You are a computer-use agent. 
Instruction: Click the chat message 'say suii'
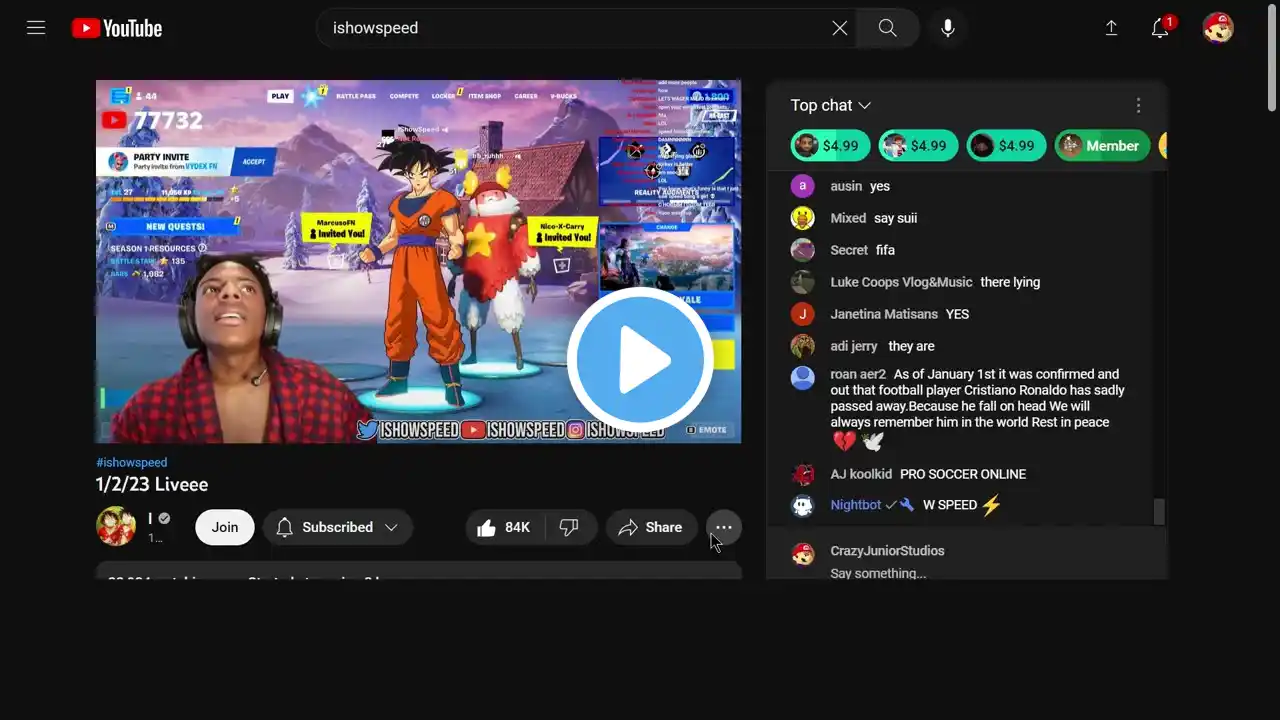895,218
